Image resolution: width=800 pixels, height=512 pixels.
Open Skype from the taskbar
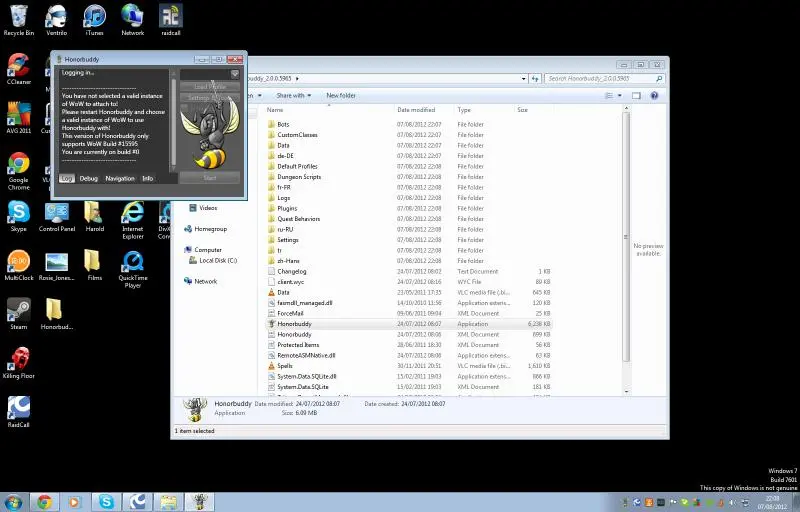coord(106,502)
